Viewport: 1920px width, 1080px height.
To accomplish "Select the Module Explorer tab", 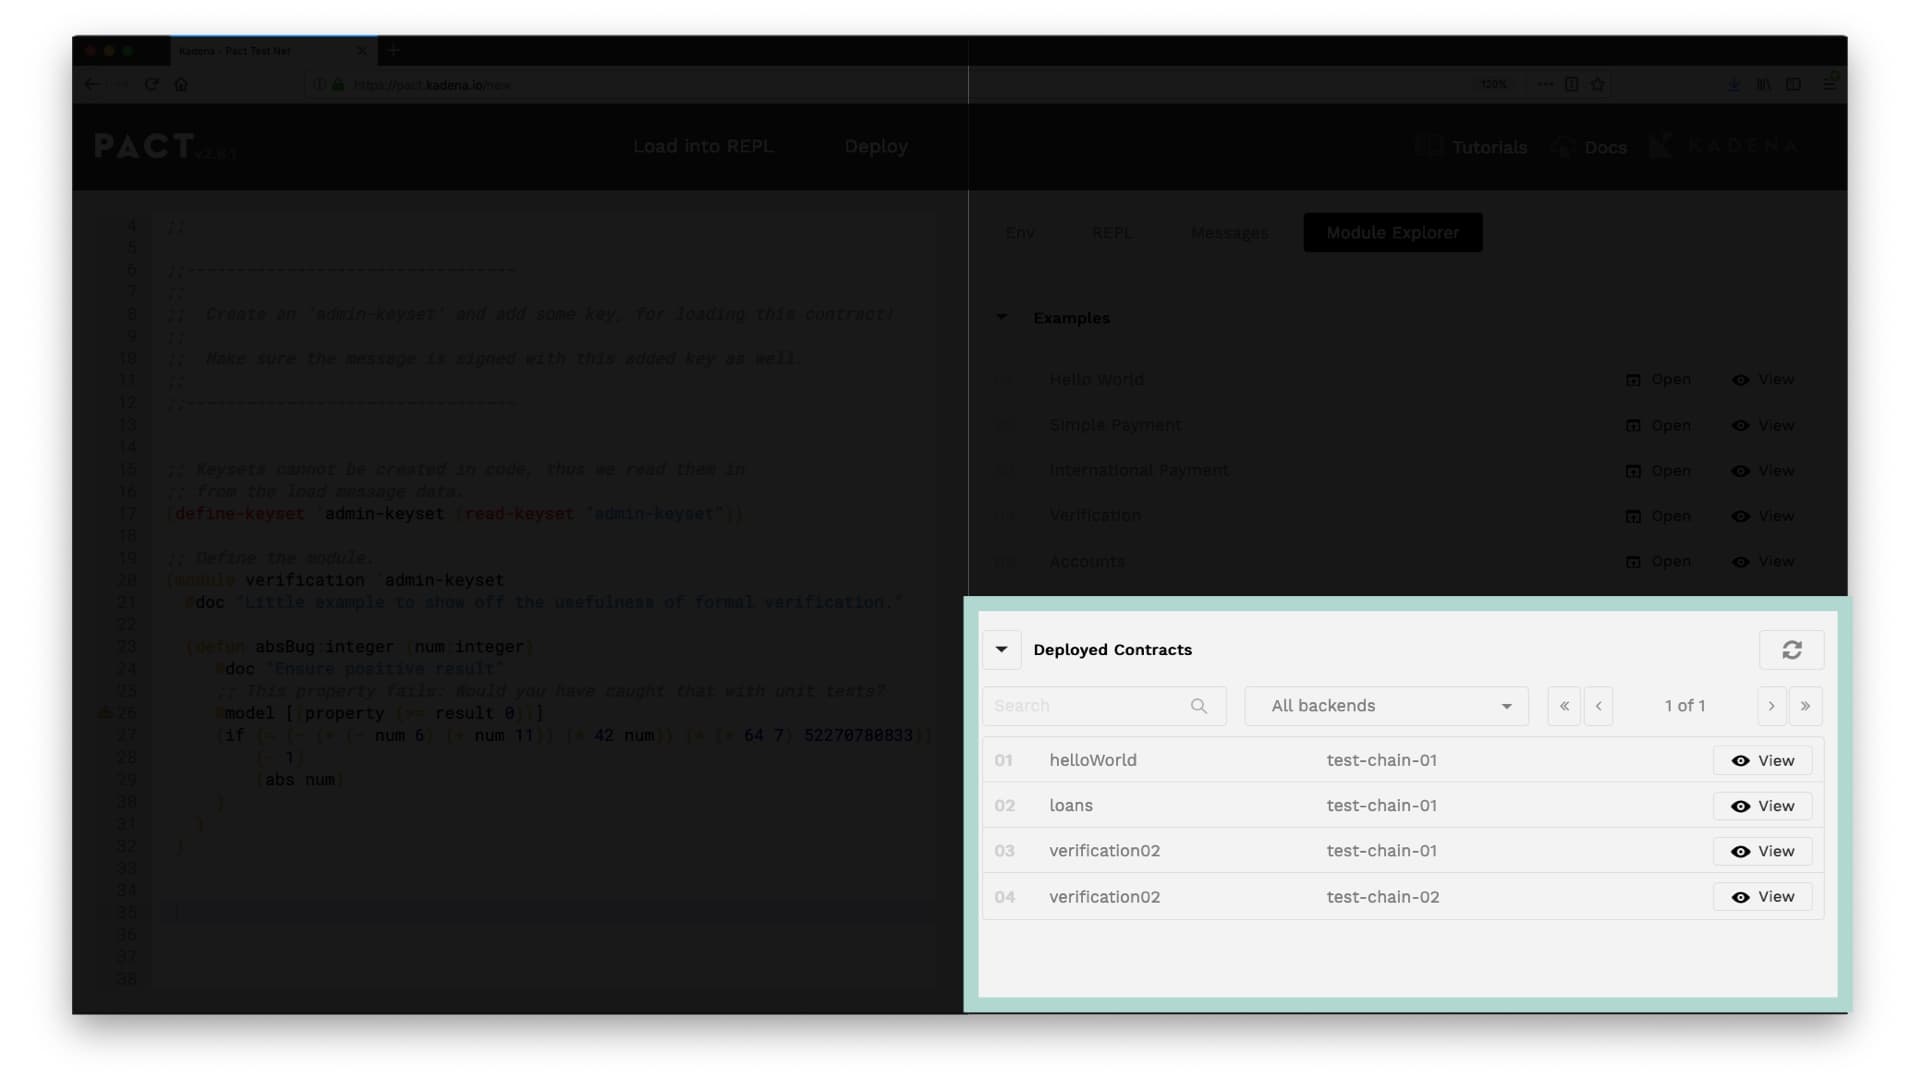I will coord(1392,233).
